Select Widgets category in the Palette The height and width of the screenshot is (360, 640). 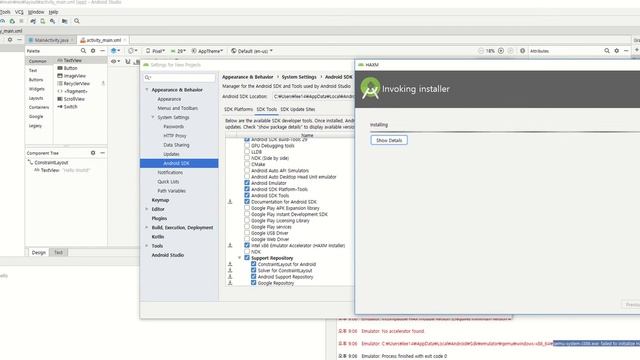(x=36, y=89)
